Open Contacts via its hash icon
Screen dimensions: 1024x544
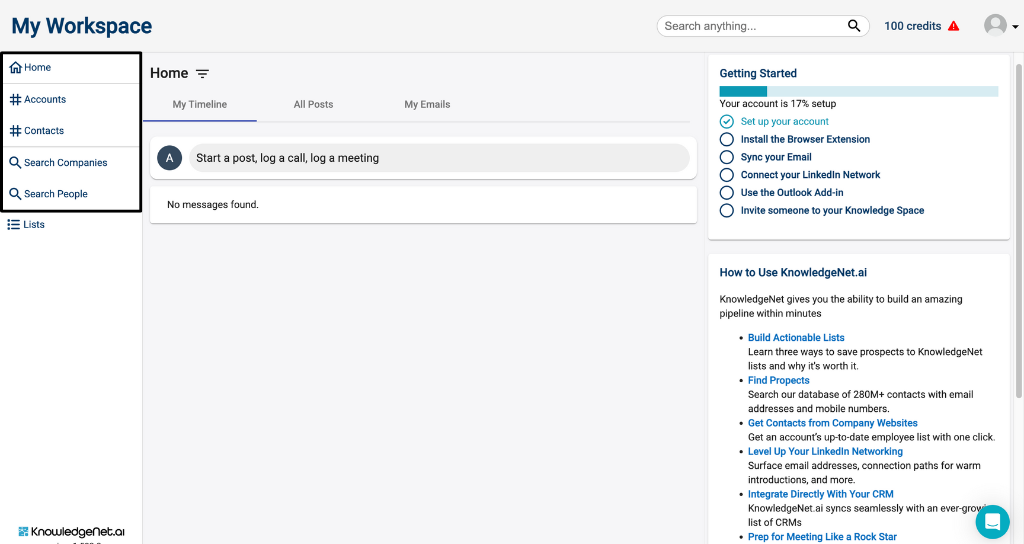(16, 131)
